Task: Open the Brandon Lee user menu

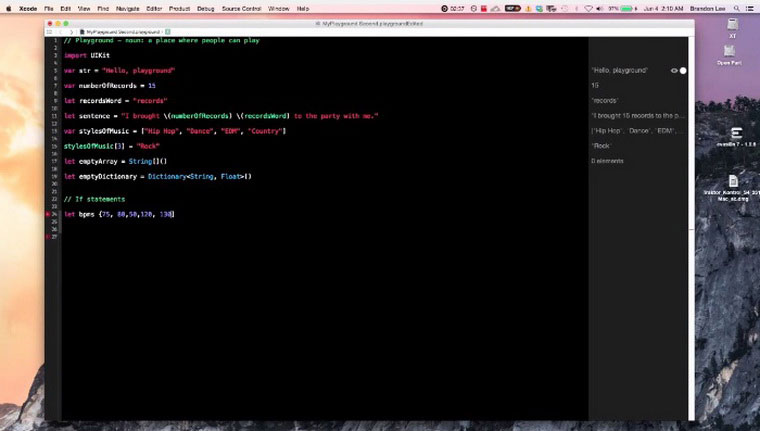Action: [708, 9]
